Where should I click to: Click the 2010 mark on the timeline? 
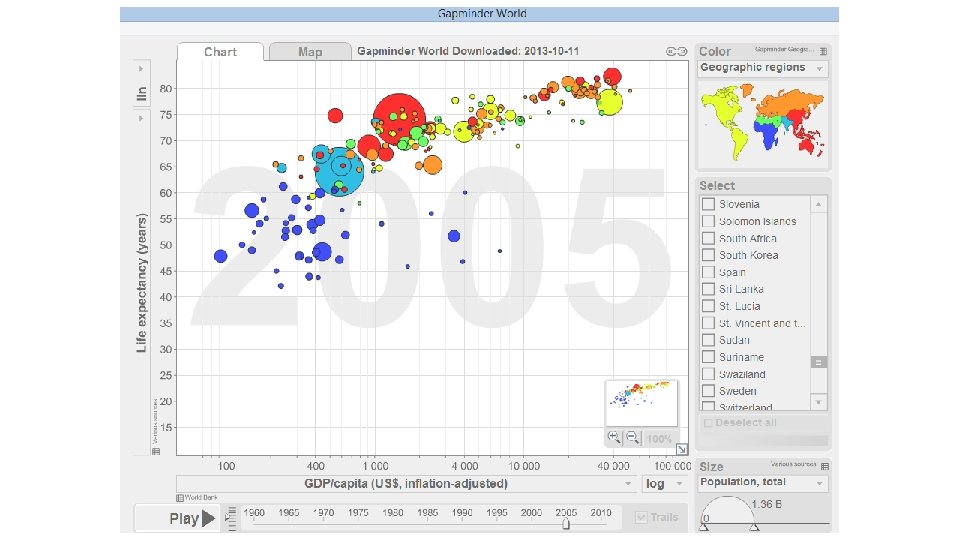coord(601,512)
